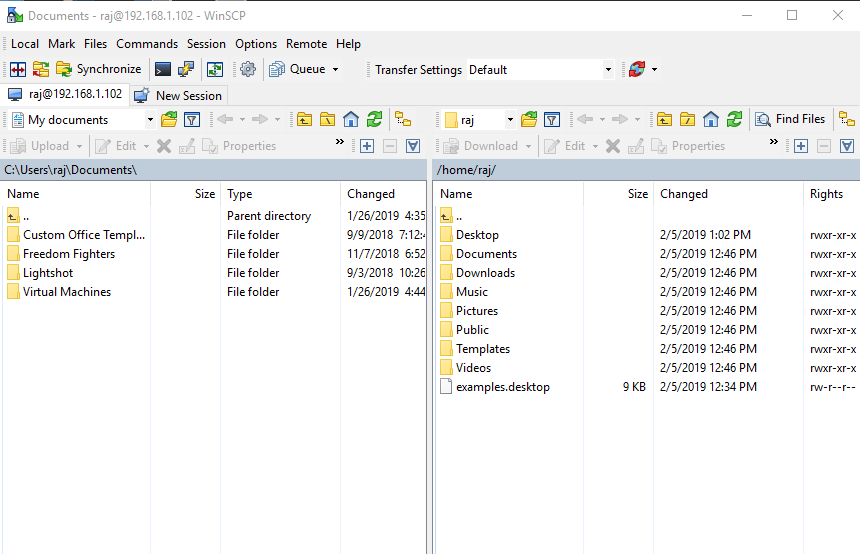Click the local directory tree icon
The height and width of the screenshot is (554, 860).
(x=403, y=120)
